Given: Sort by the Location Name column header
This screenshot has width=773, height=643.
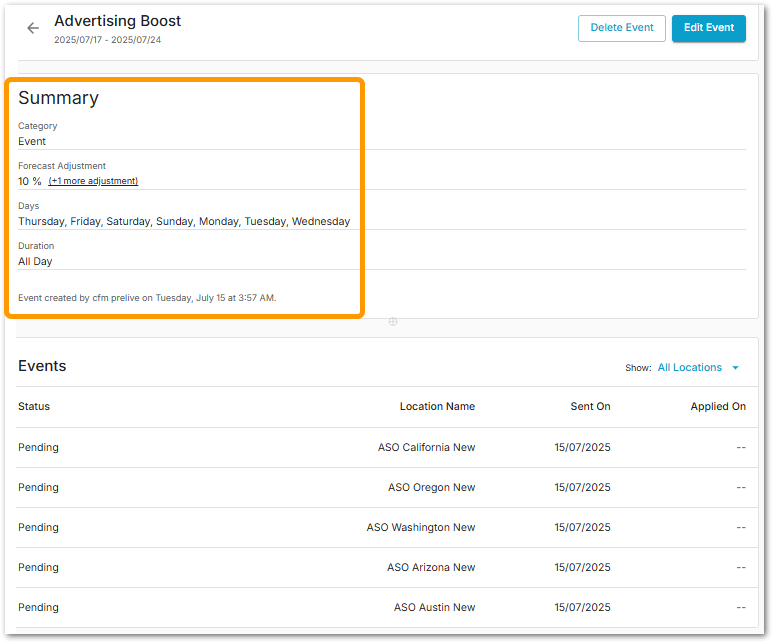Looking at the screenshot, I should [437, 407].
